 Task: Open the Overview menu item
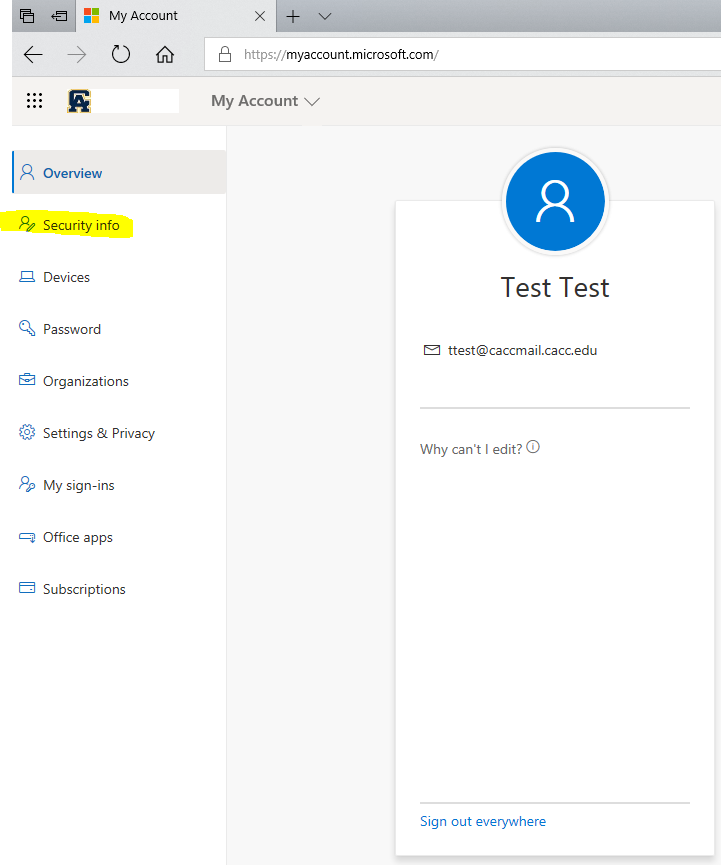click(x=119, y=172)
